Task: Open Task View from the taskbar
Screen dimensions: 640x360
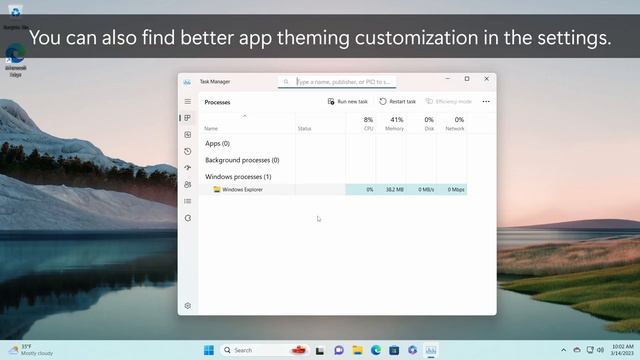Action: click(320, 350)
